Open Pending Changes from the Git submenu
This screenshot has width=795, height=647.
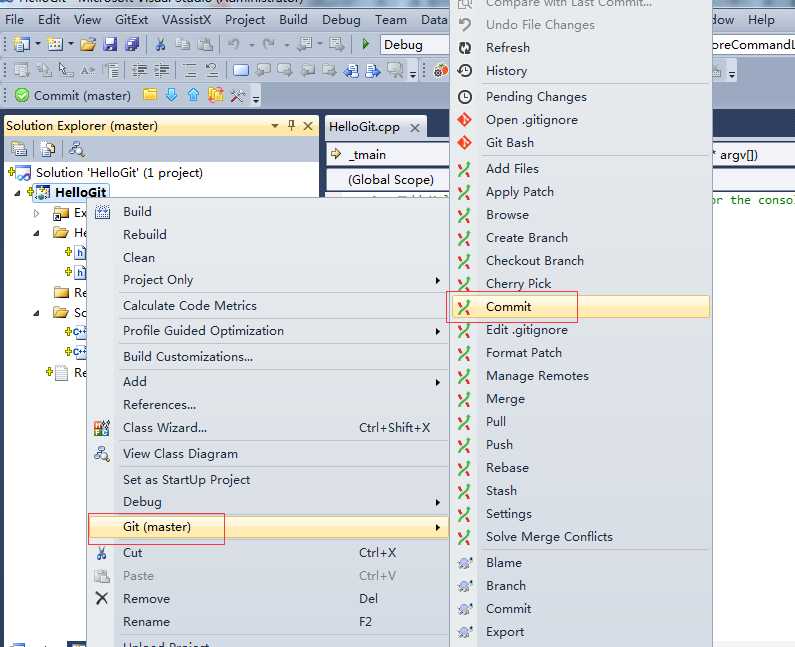pos(581,97)
